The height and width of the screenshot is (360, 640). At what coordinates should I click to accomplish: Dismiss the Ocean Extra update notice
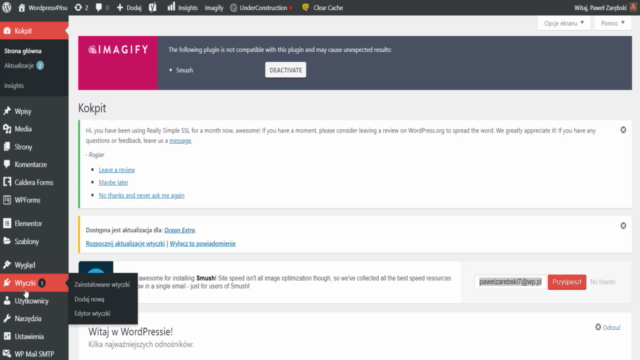(623, 226)
